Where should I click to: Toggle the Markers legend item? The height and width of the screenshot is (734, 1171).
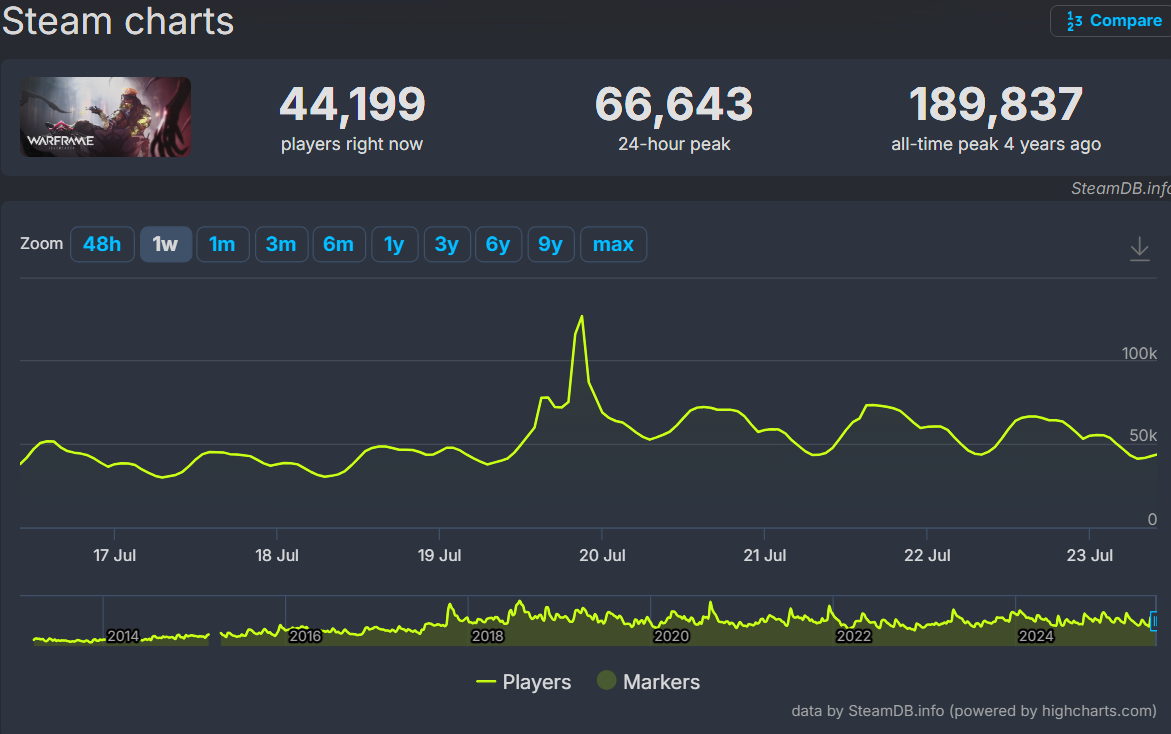point(648,682)
